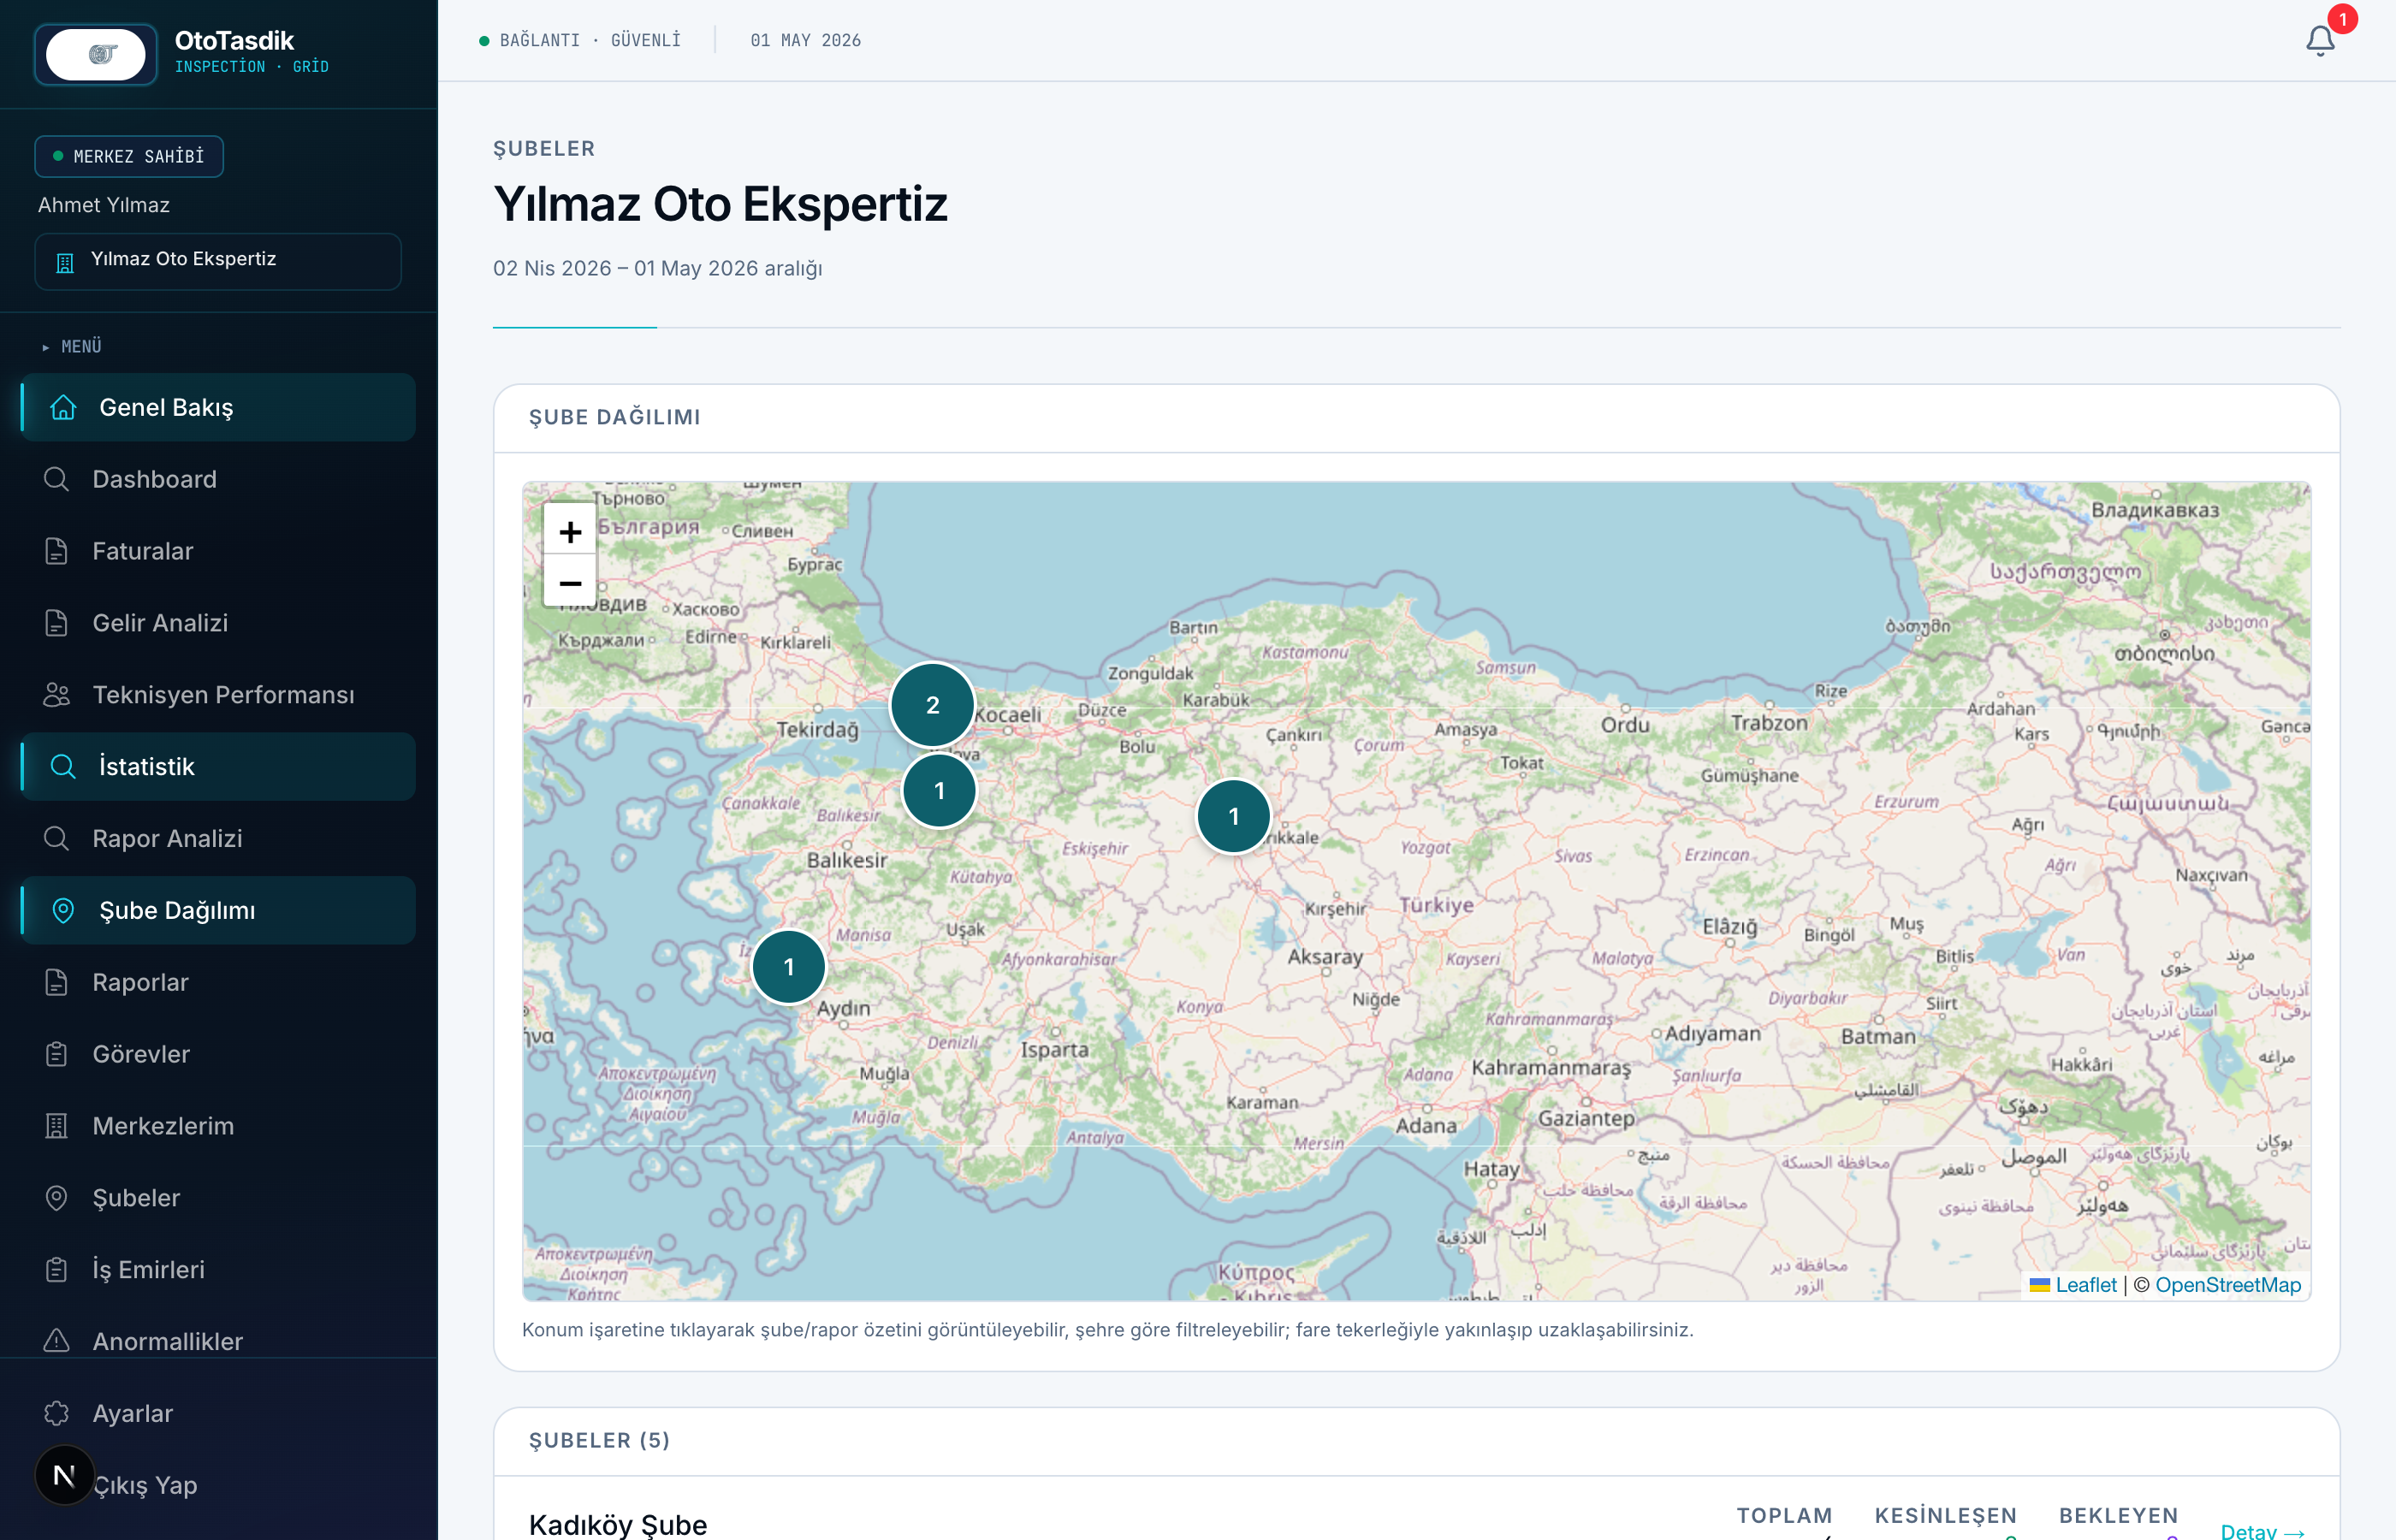The width and height of the screenshot is (2396, 1540).
Task: Click the BAĞLANTI · GÜVENLİ status text
Action: point(590,40)
